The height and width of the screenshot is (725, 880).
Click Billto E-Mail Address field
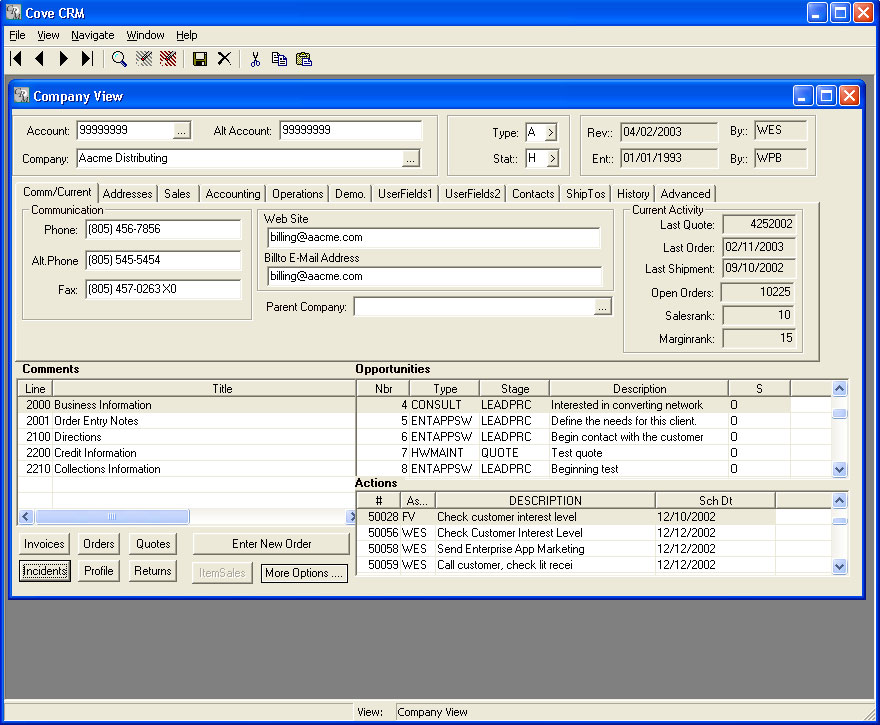coord(434,277)
